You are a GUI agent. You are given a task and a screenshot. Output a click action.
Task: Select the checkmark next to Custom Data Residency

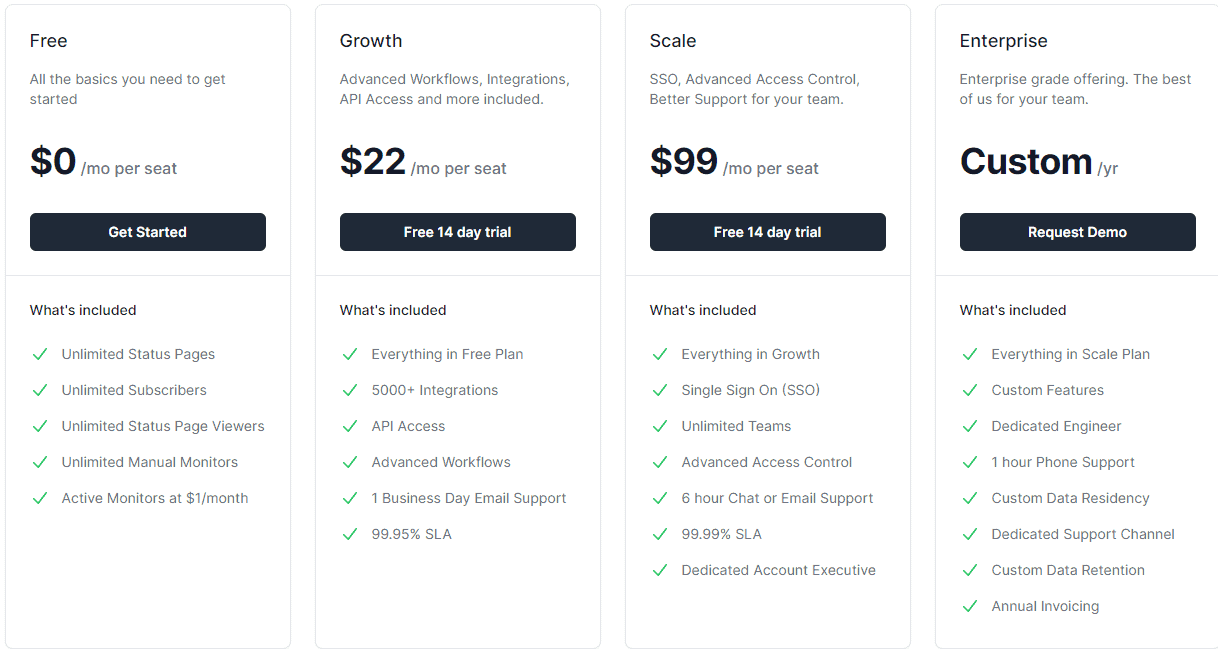point(970,498)
